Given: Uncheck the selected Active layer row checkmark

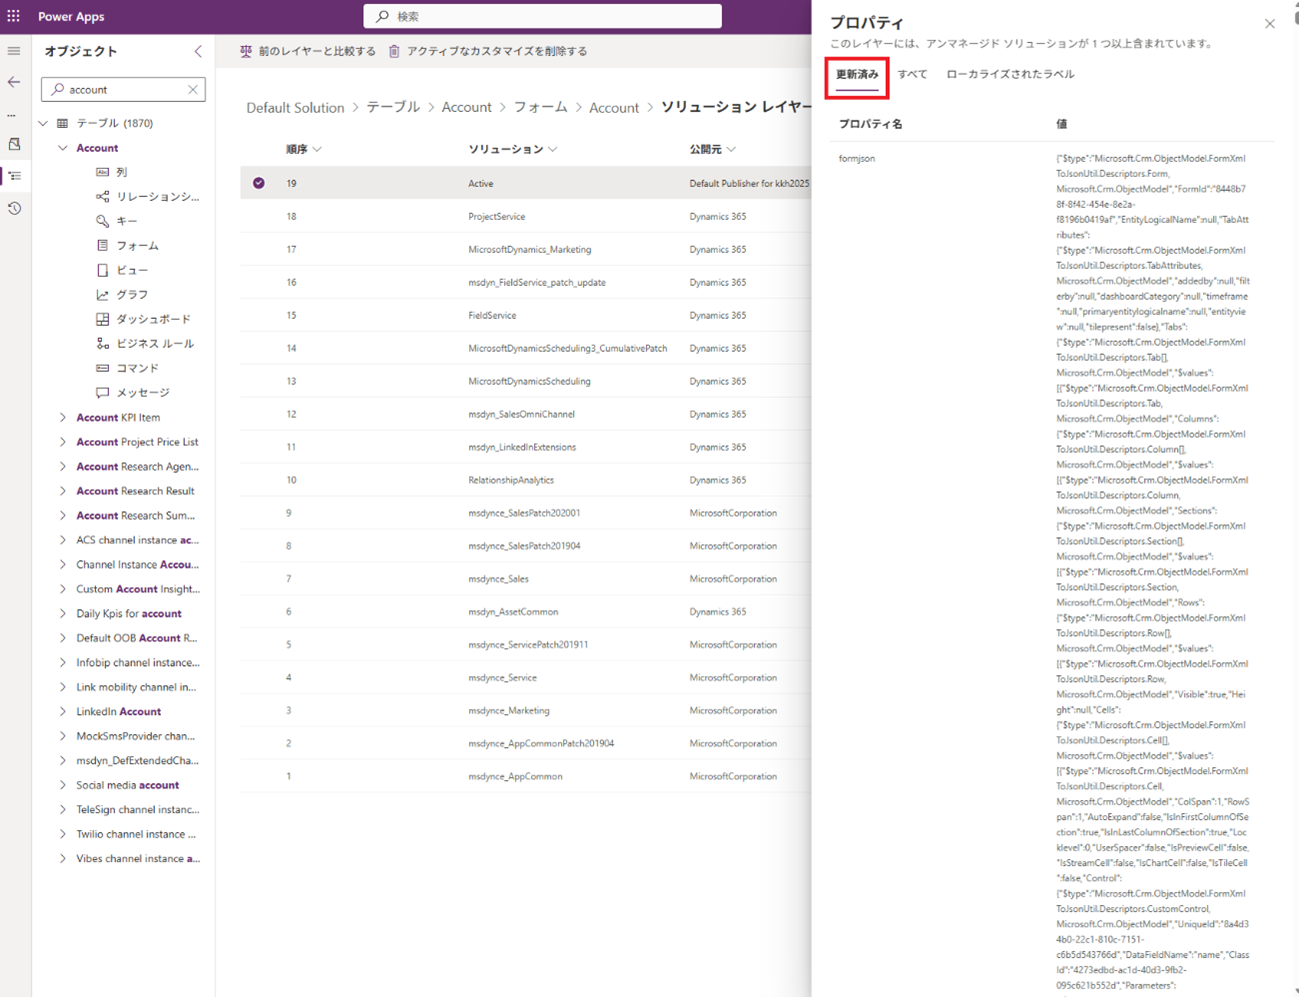Looking at the screenshot, I should (x=259, y=183).
